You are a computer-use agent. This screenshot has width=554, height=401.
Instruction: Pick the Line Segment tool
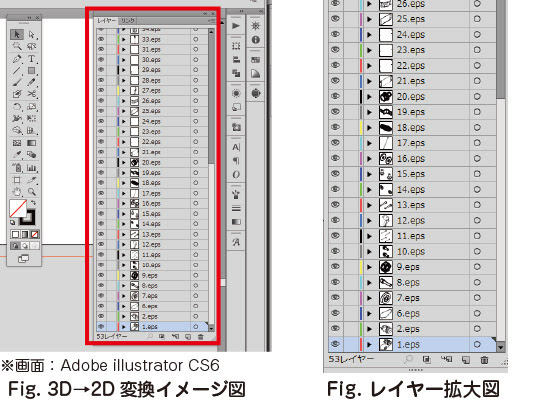point(17,71)
